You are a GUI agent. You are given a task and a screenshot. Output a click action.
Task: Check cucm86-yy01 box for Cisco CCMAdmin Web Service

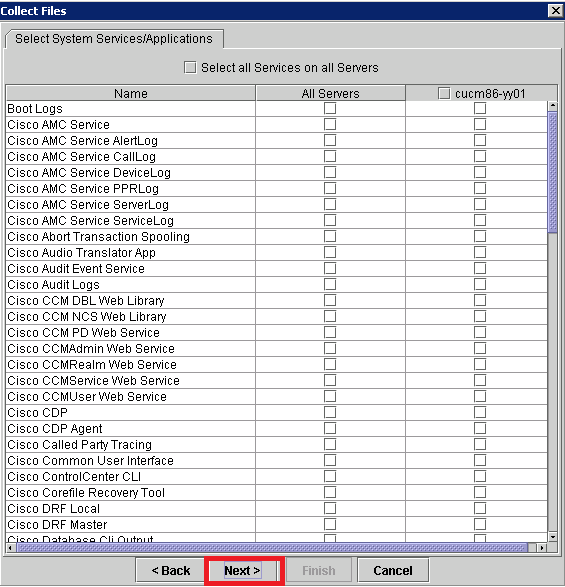coord(480,349)
